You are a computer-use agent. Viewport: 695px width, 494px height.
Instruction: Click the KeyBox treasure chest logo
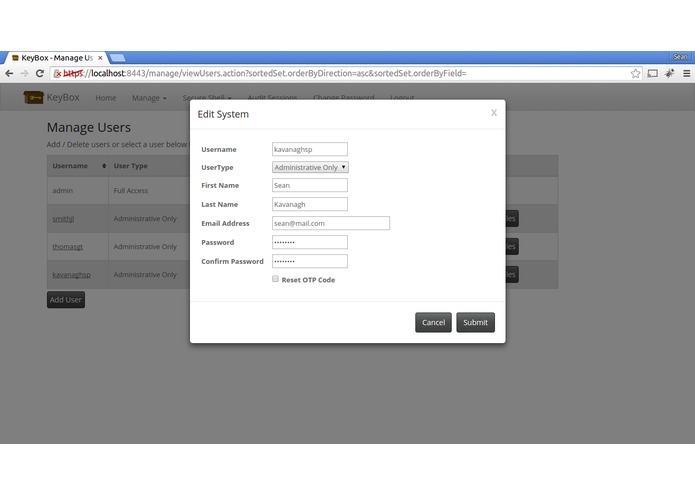click(33, 97)
